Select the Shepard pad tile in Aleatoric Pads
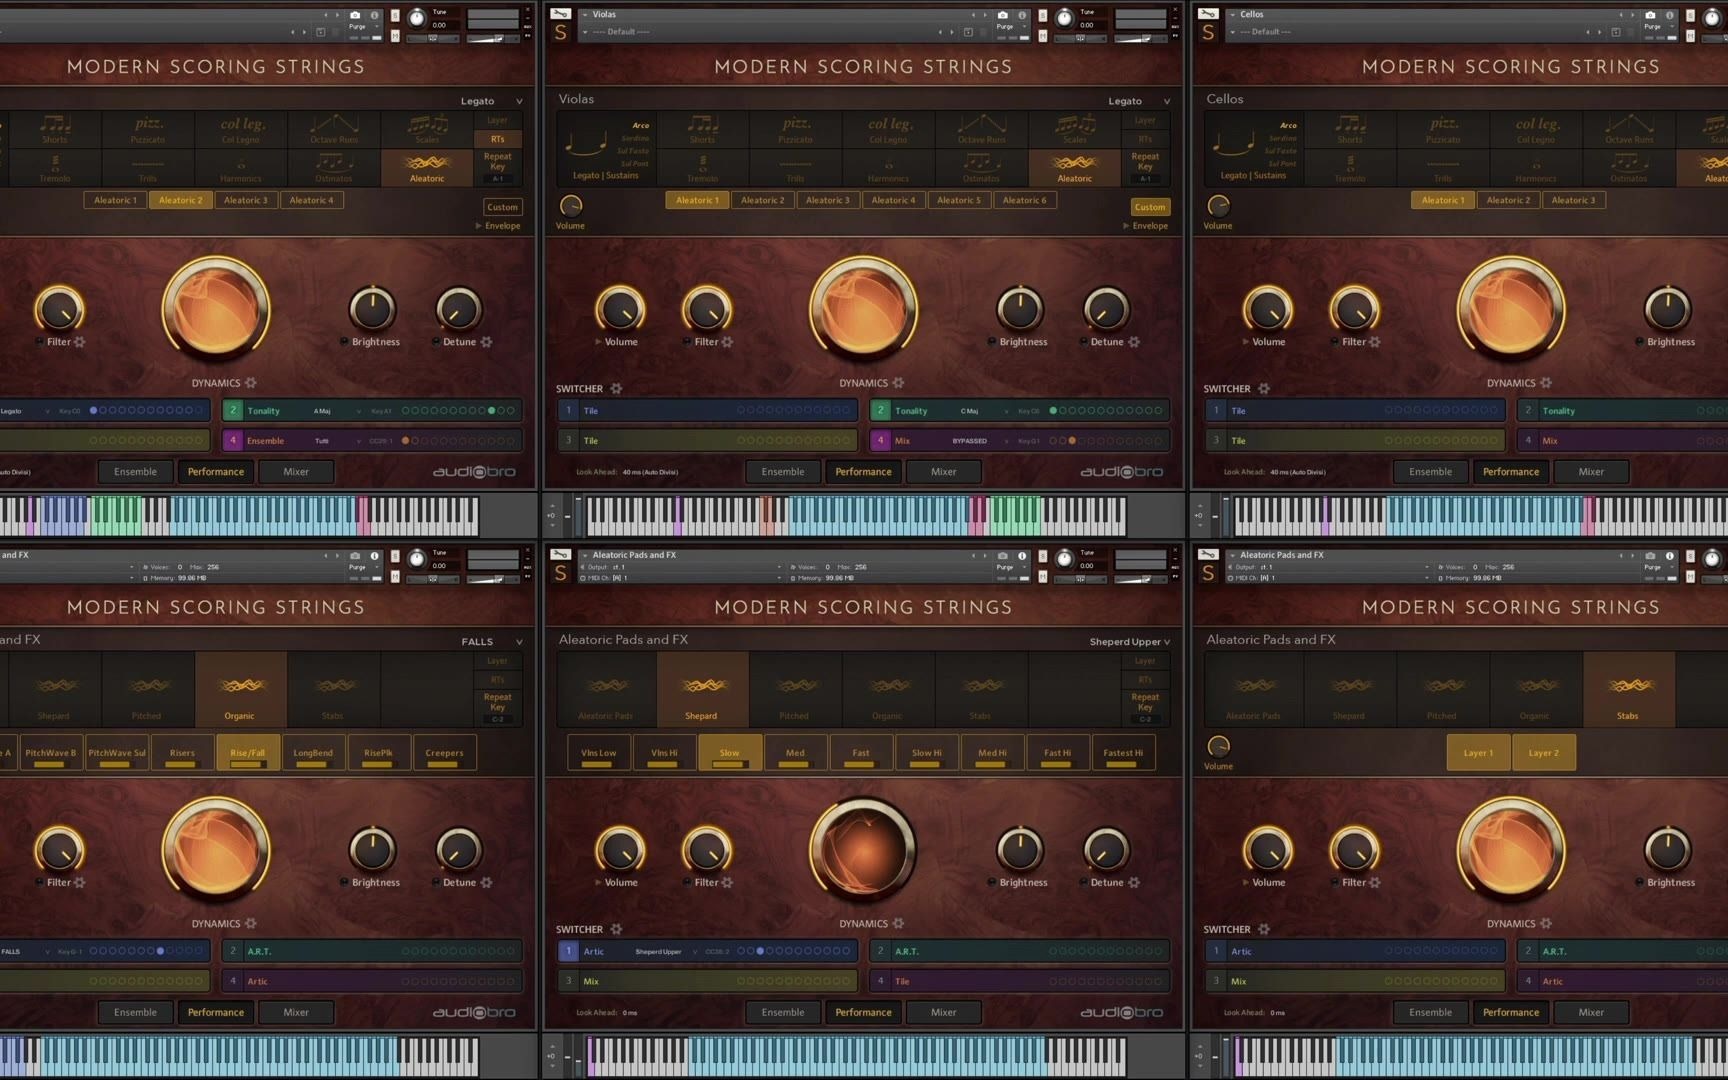1728x1080 pixels. (702, 690)
